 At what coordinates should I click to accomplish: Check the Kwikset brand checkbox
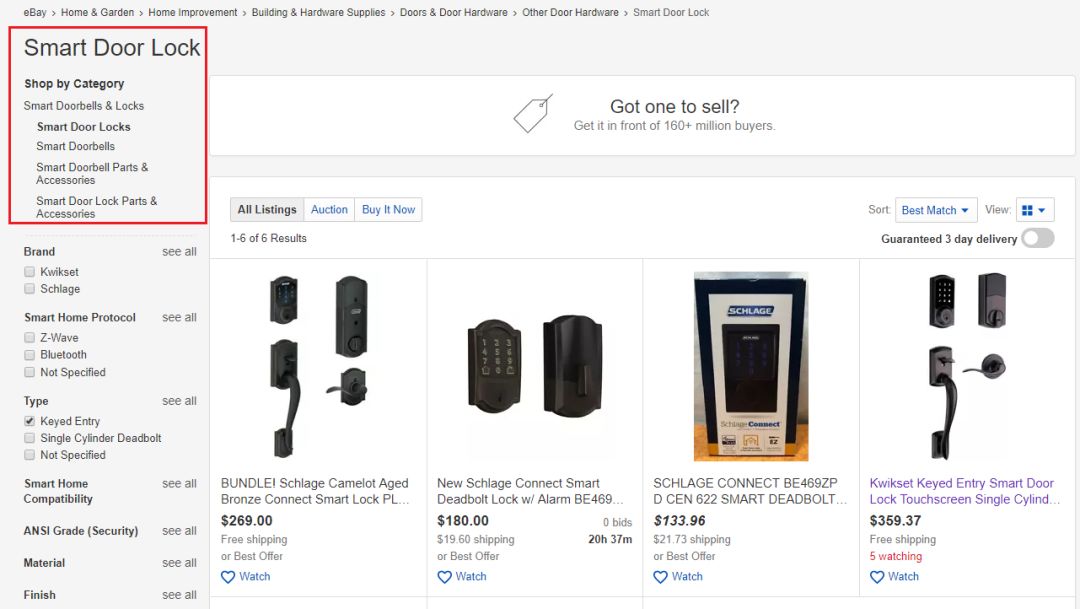[30, 272]
